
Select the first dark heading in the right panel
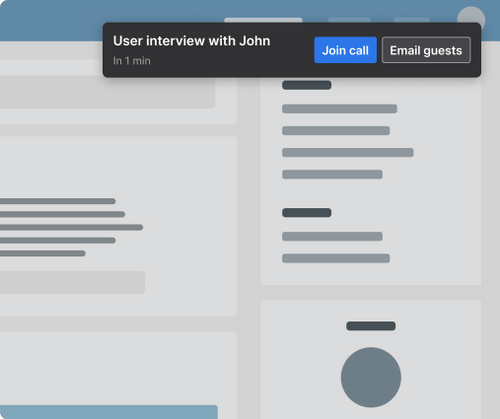click(x=307, y=85)
